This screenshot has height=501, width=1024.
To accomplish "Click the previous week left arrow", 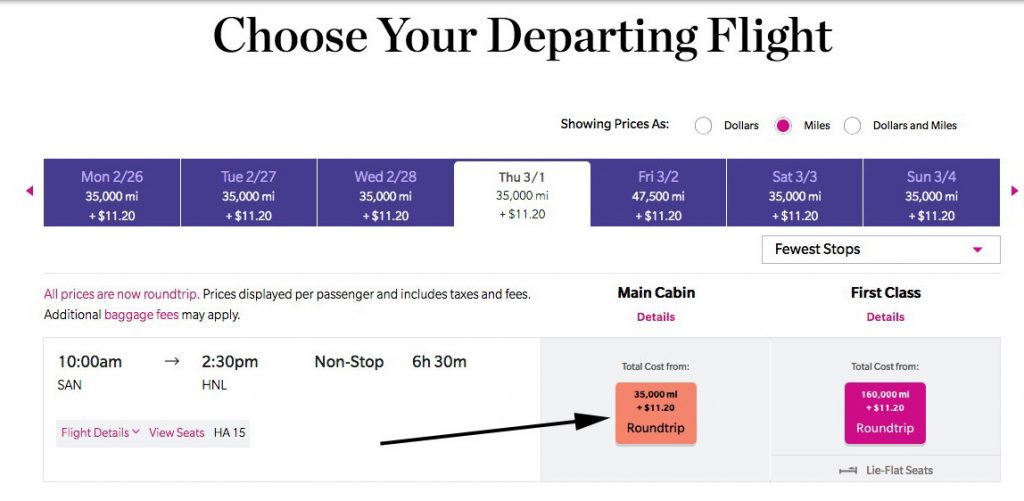I will (x=29, y=191).
